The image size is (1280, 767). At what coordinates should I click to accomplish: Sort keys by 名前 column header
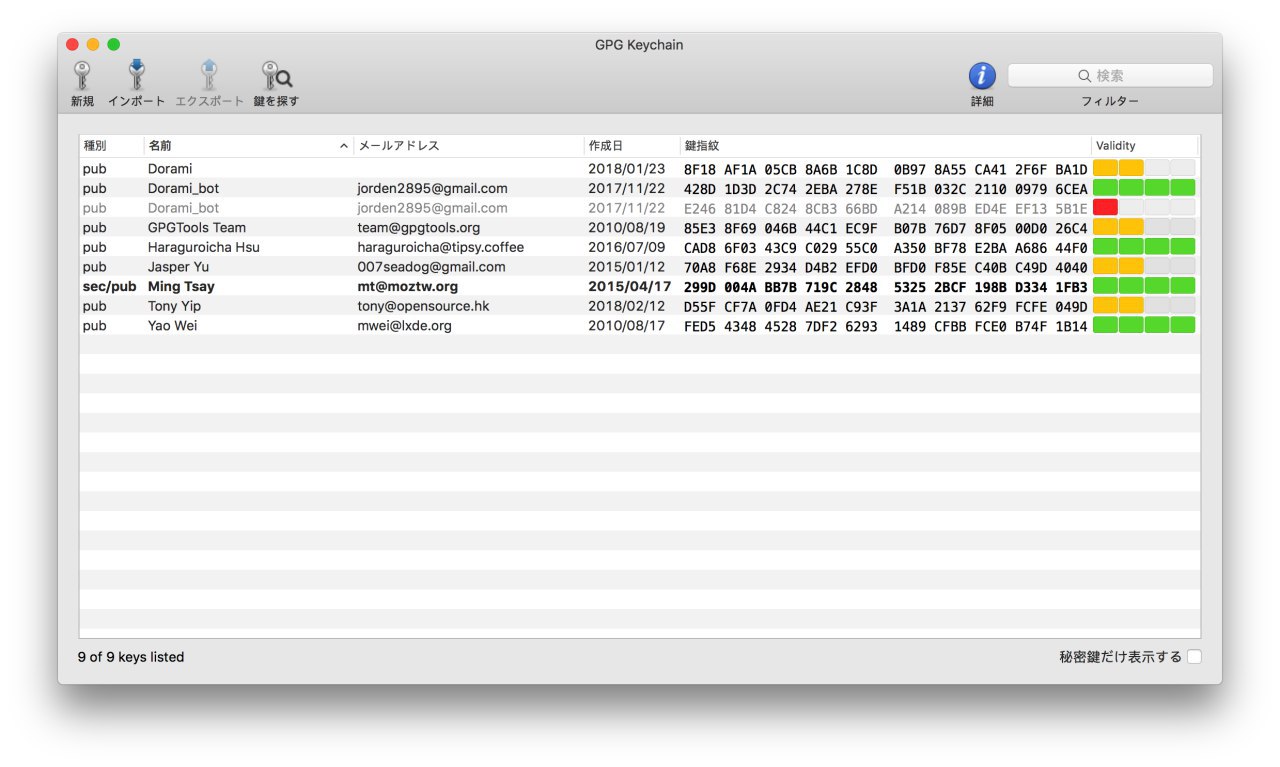[x=160, y=146]
